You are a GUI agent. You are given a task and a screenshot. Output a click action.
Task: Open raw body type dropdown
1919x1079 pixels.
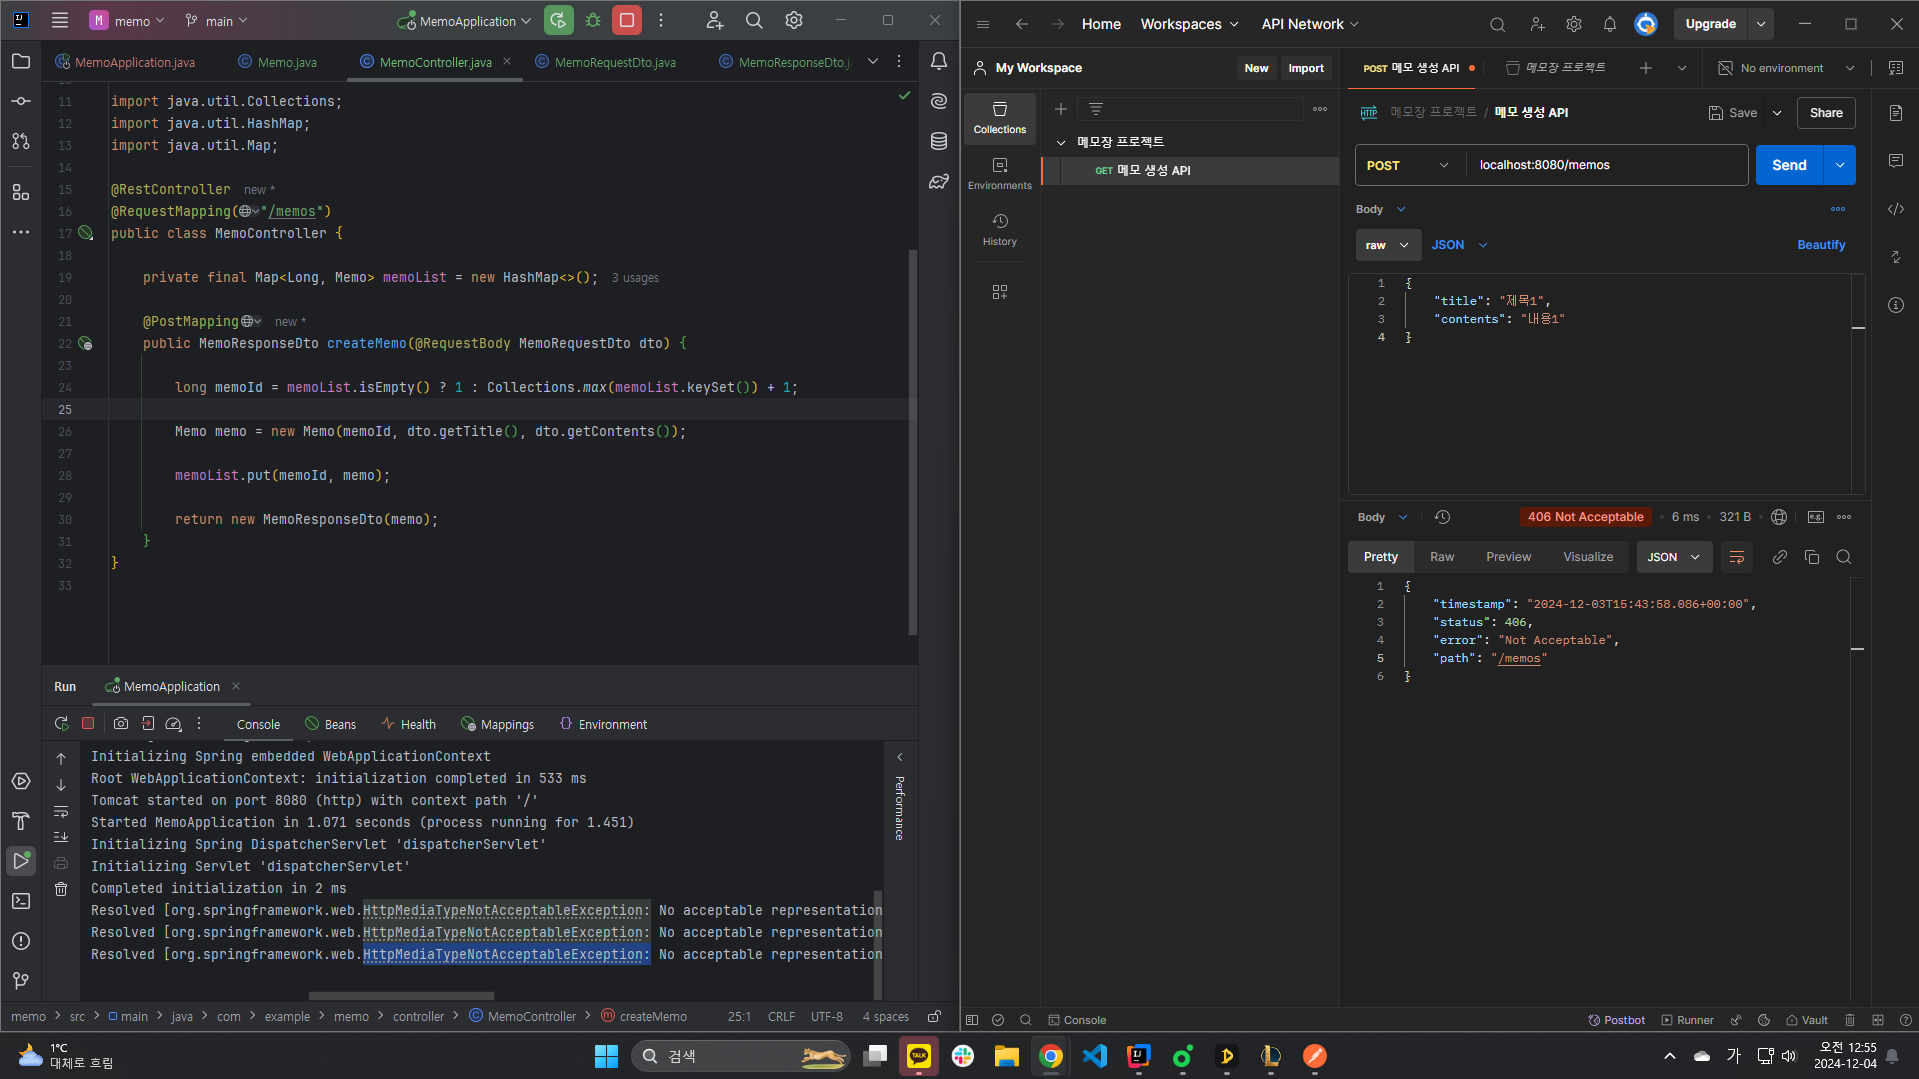[x=1386, y=245]
